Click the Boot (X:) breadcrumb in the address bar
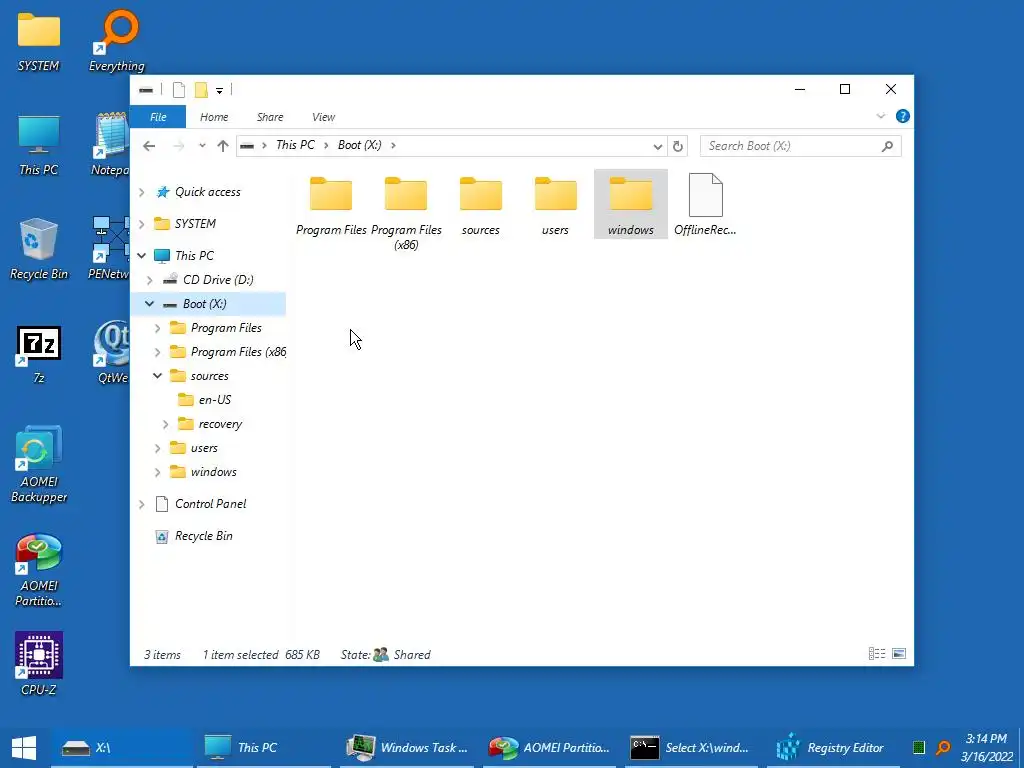 tap(360, 145)
